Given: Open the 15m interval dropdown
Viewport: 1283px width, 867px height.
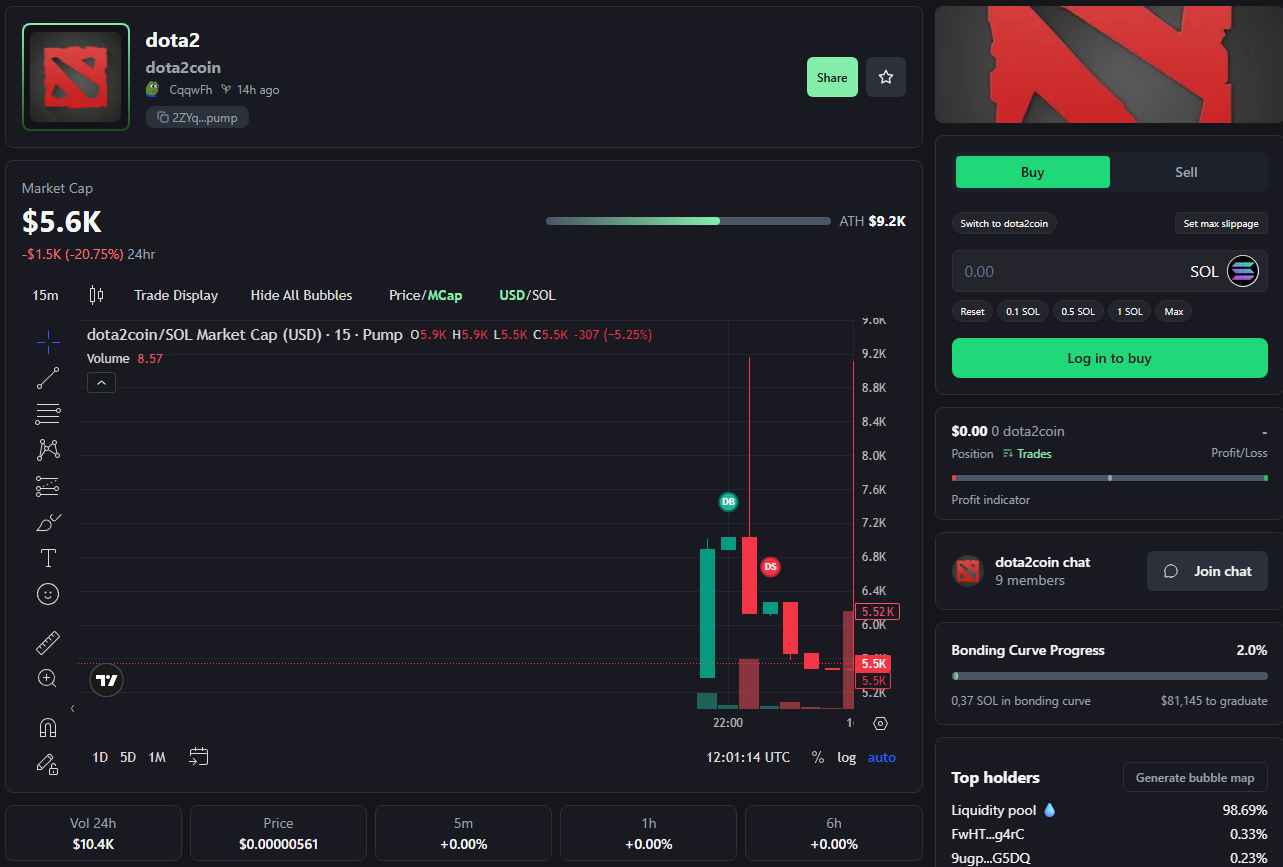Looking at the screenshot, I should (x=45, y=295).
